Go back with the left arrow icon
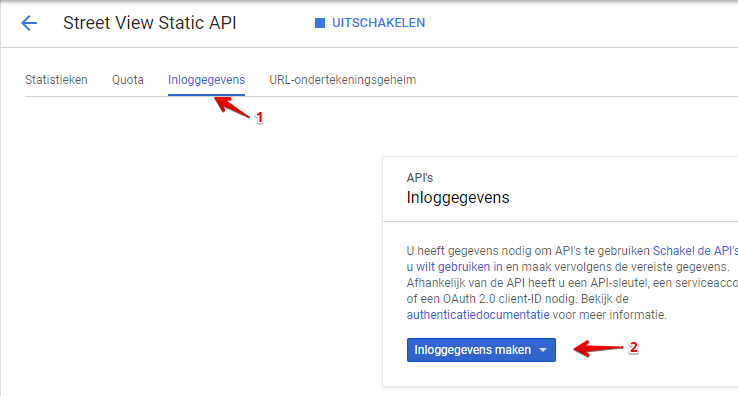The height and width of the screenshot is (396, 738). click(29, 23)
